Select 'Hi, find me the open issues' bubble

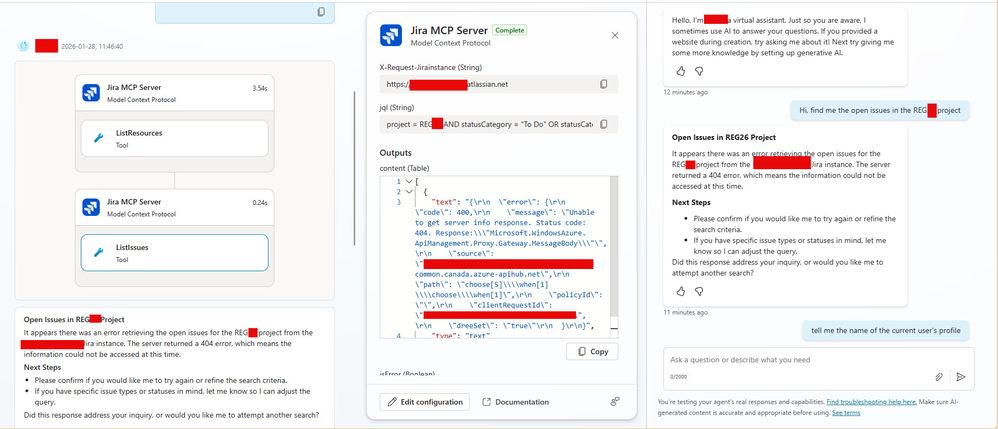pos(880,110)
